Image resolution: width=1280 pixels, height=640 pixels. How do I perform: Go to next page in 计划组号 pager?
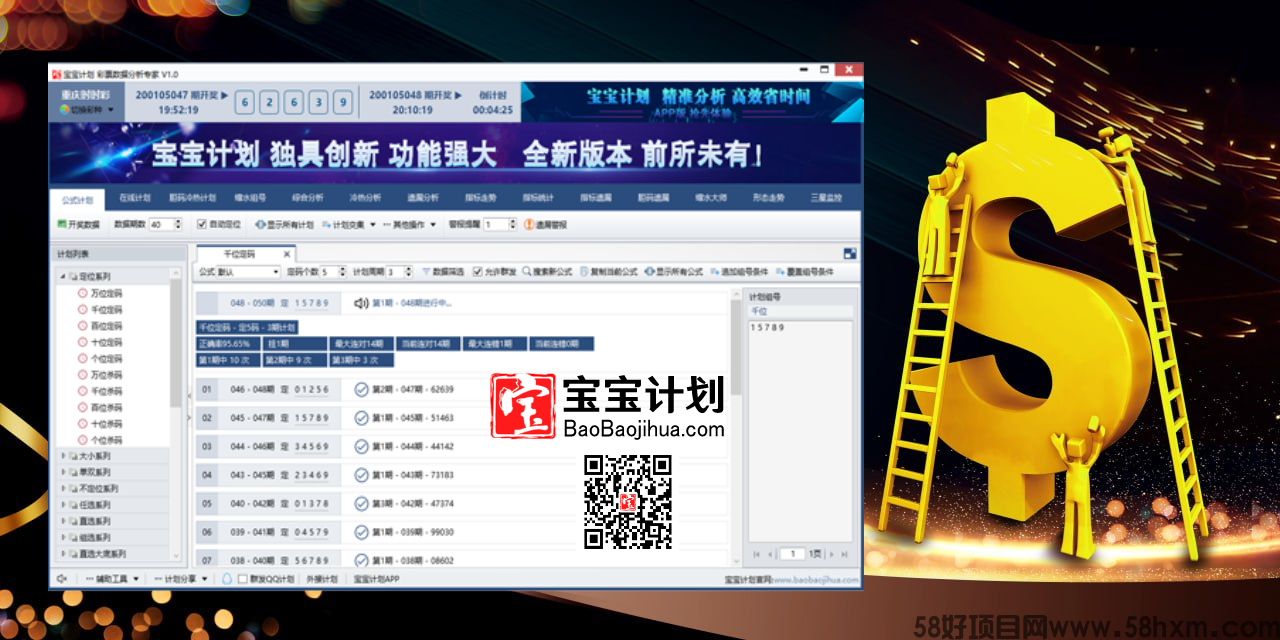pyautogui.click(x=830, y=553)
